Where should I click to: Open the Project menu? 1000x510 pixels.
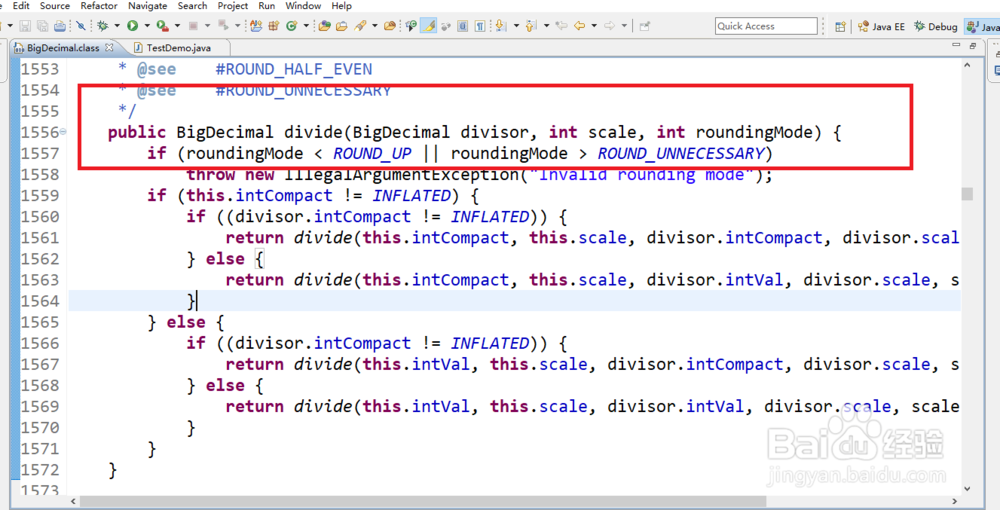[x=233, y=6]
